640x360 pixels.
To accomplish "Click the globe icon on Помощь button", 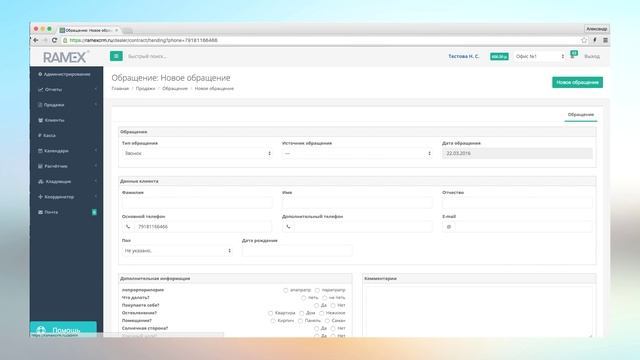I will (41, 330).
